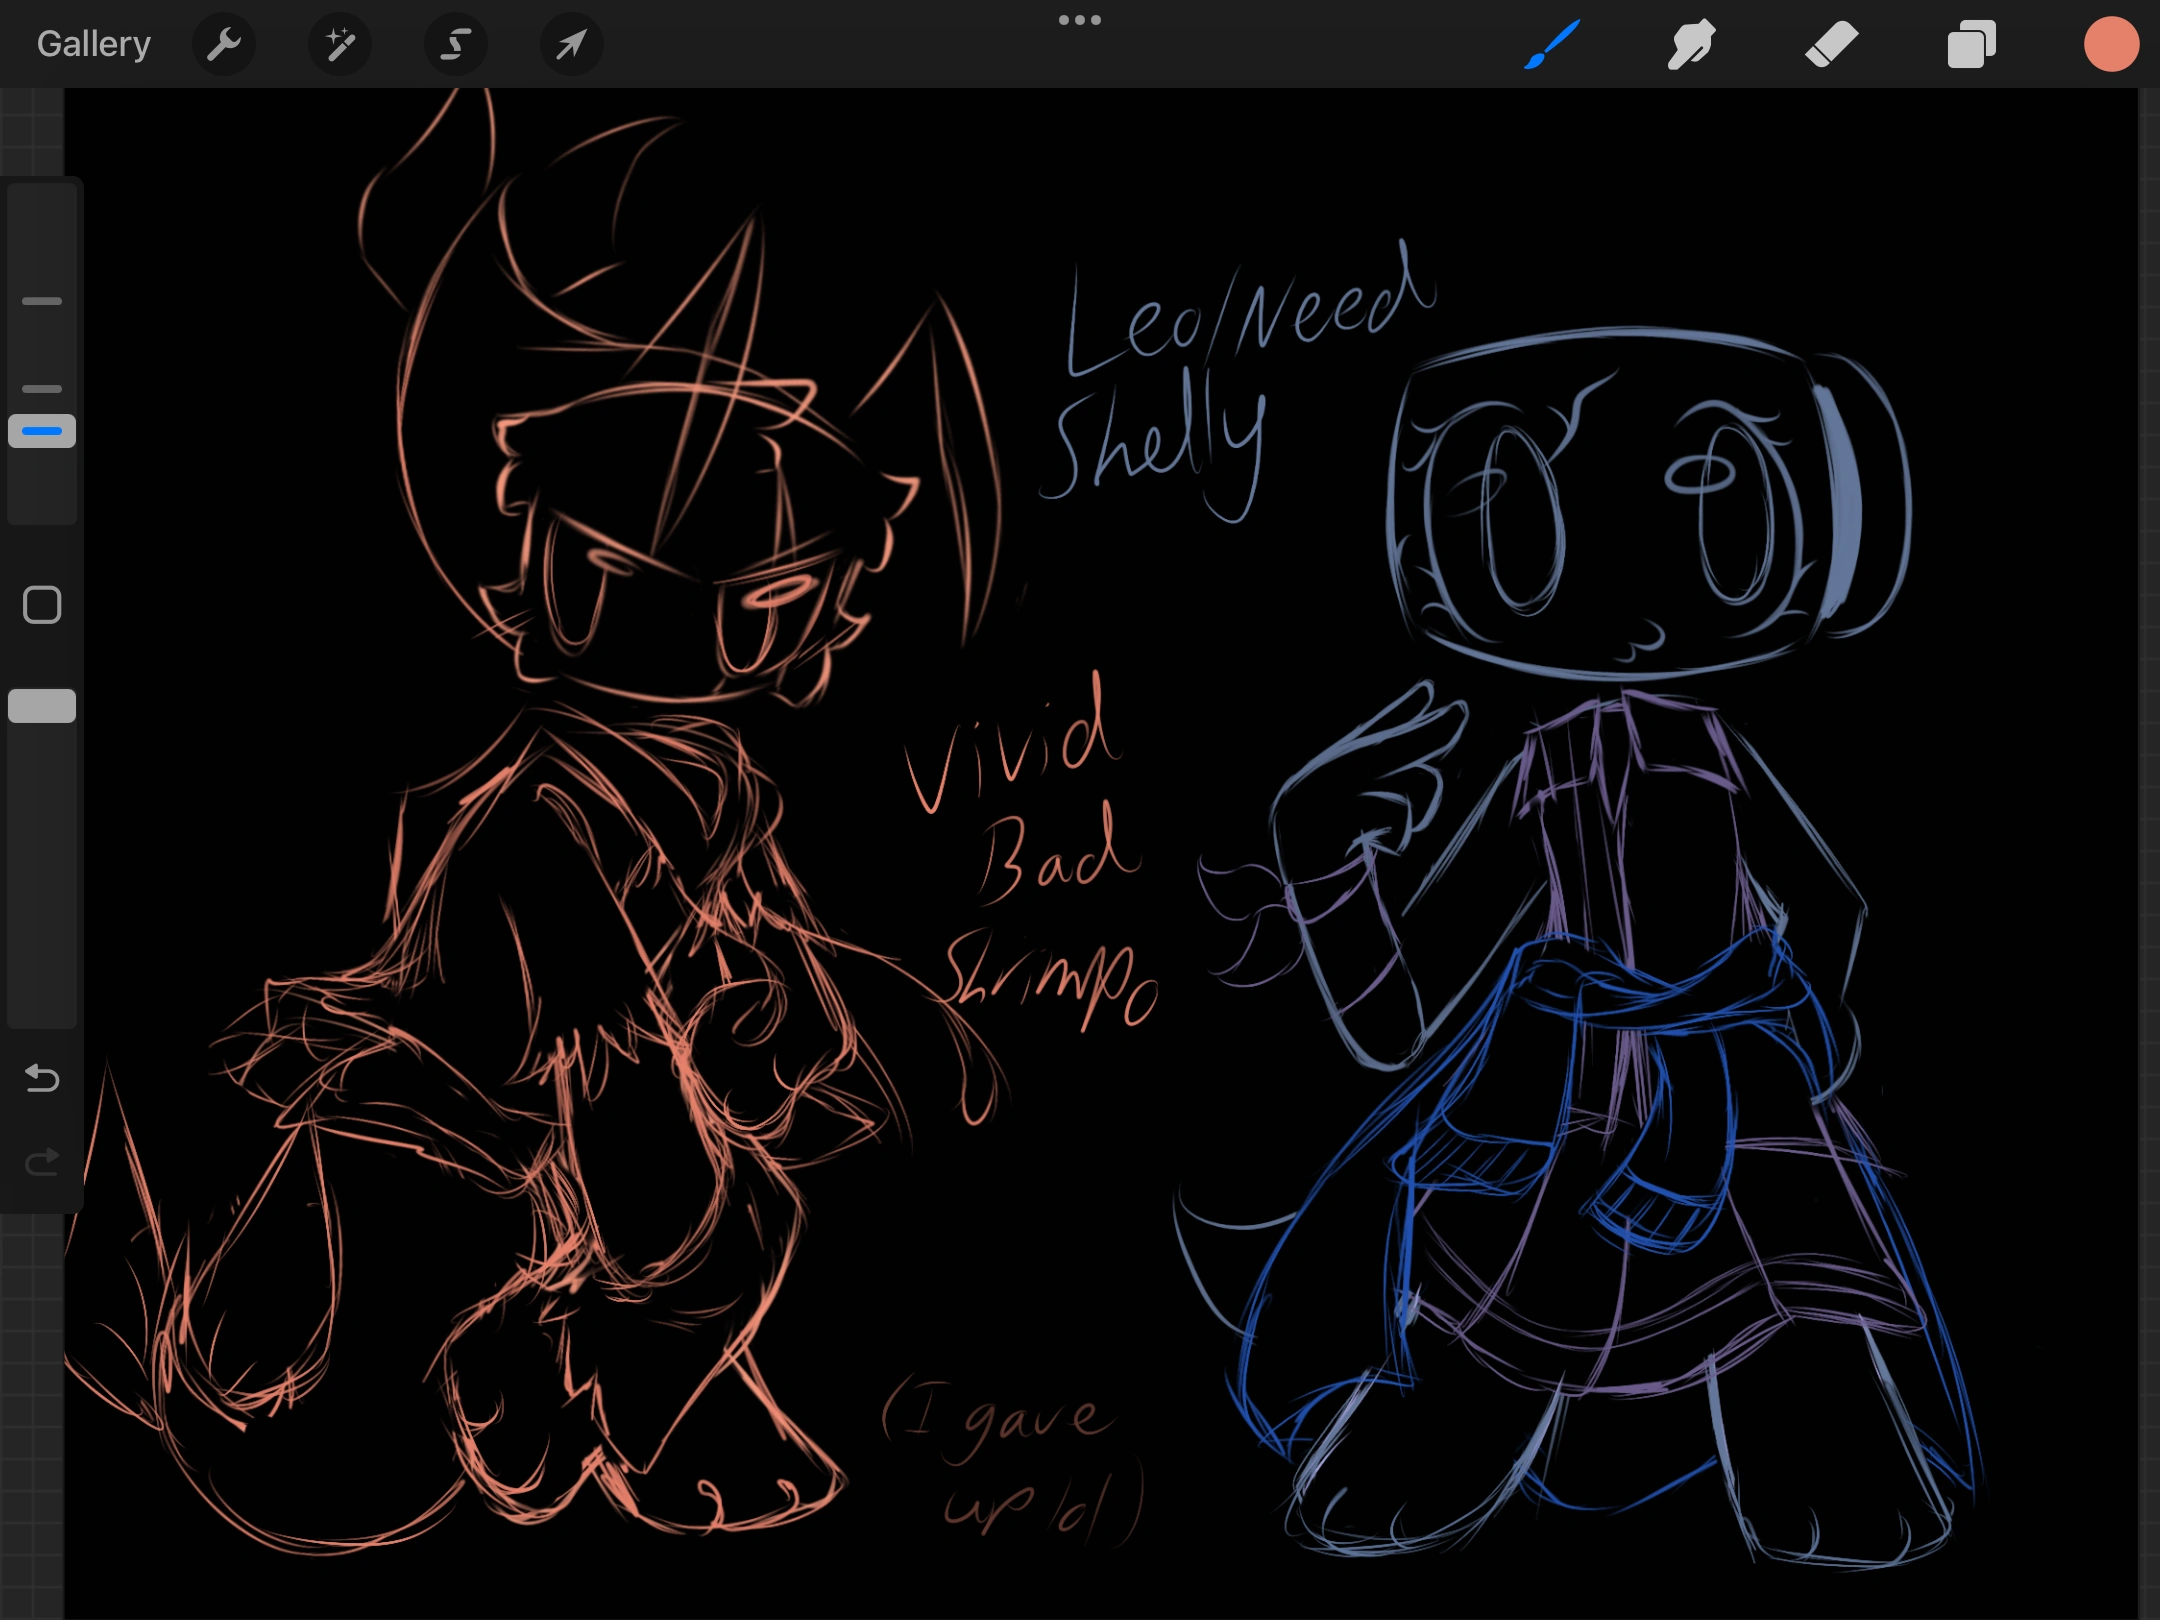
Task: Click the brush opacity slider handle
Action: point(42,706)
